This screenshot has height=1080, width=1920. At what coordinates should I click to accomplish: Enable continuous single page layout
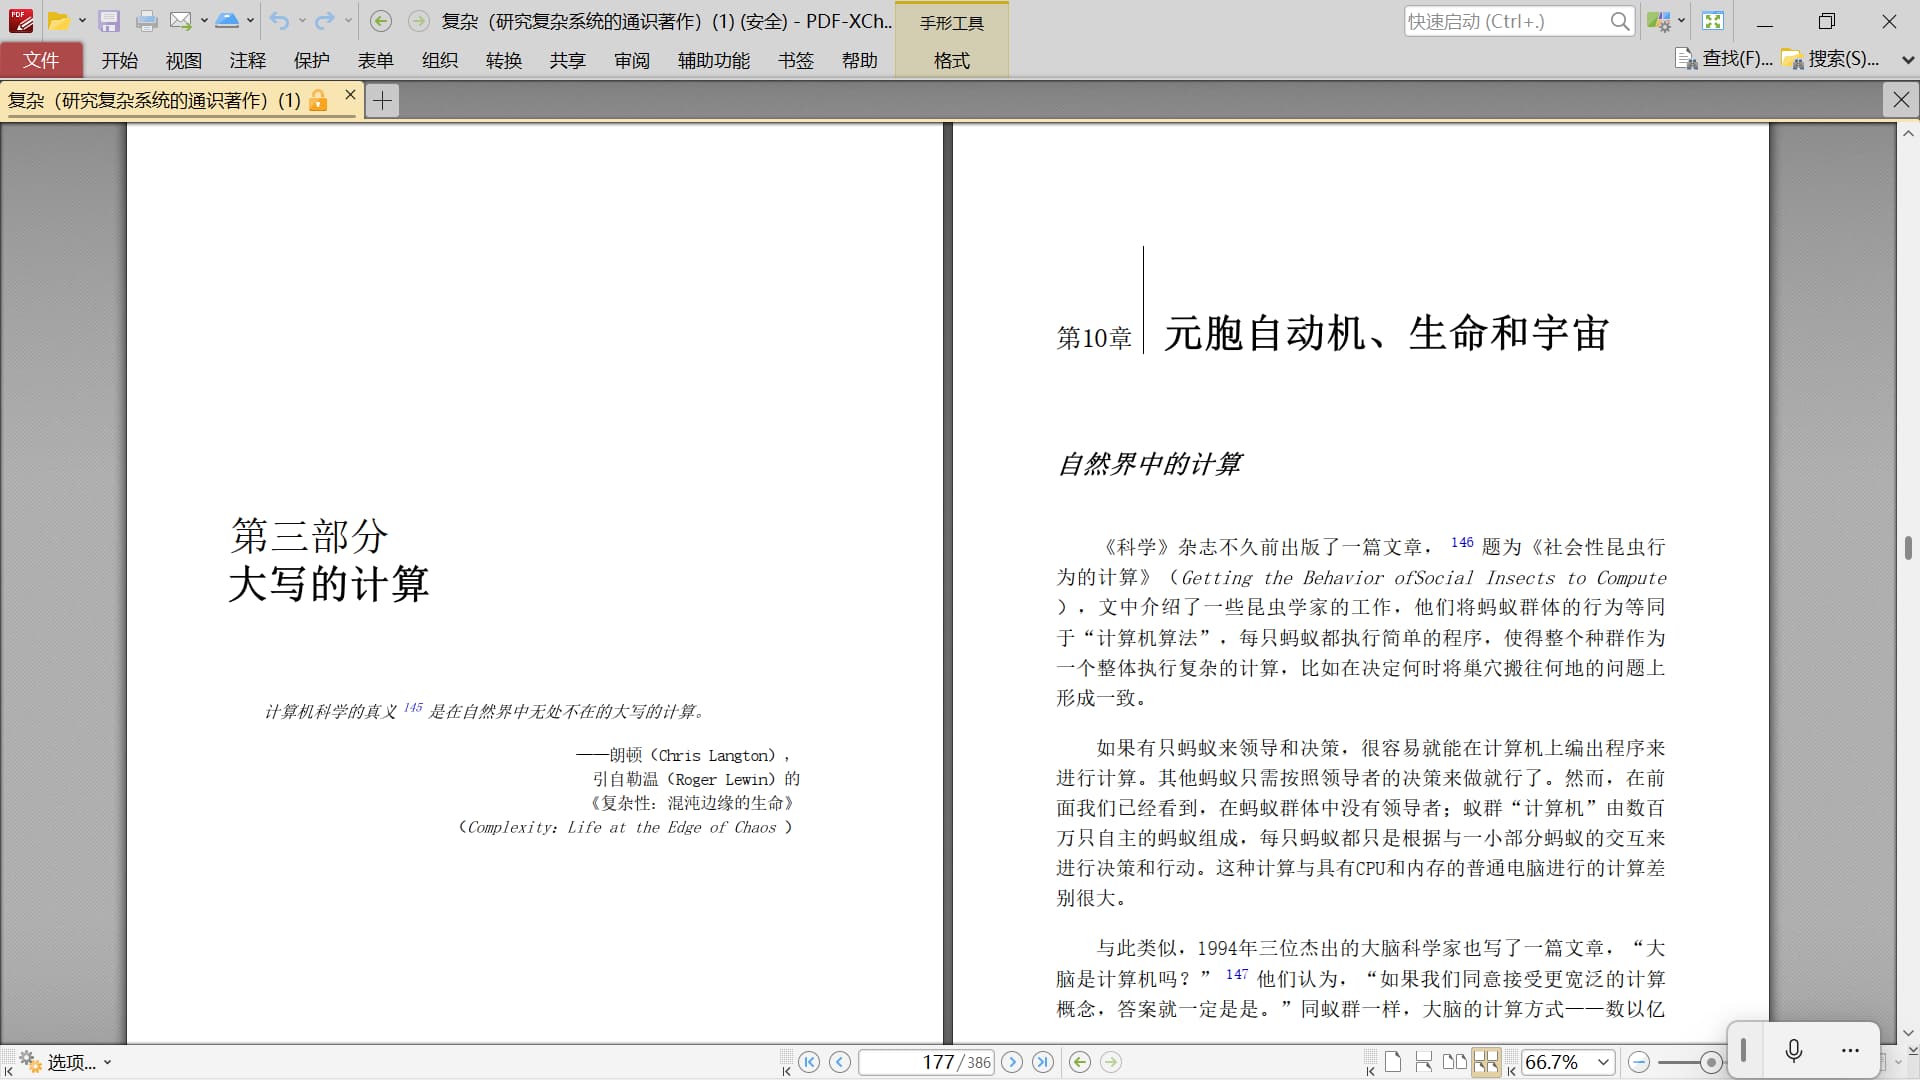pyautogui.click(x=1424, y=1062)
